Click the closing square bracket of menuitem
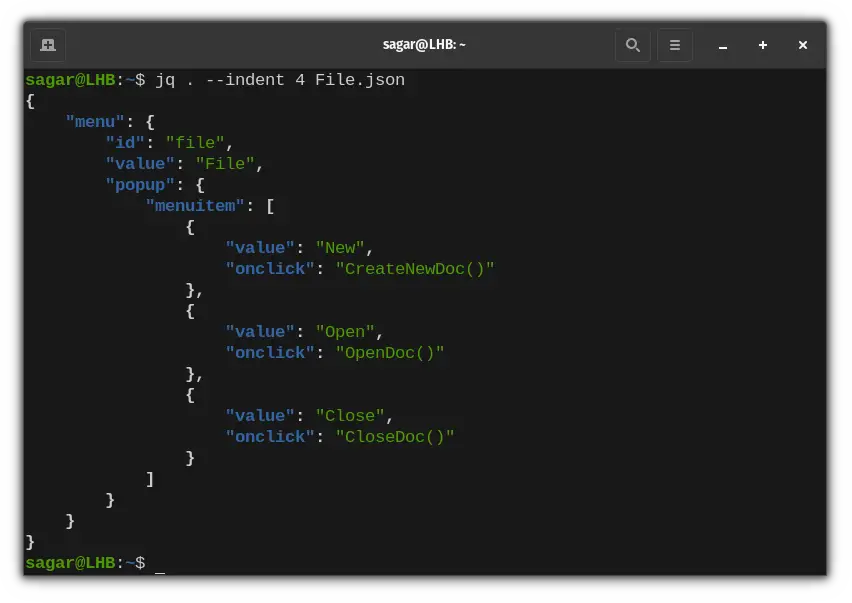This screenshot has height=603, width=852. [x=149, y=478]
